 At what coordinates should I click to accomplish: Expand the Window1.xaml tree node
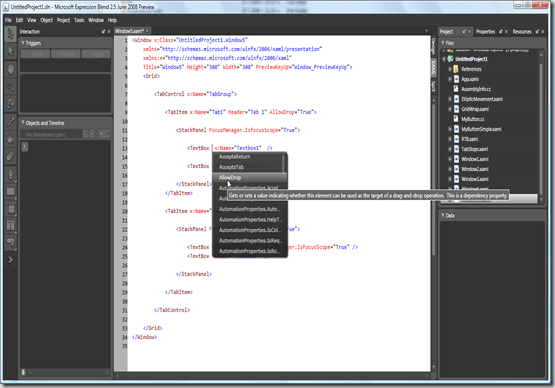coord(450,159)
